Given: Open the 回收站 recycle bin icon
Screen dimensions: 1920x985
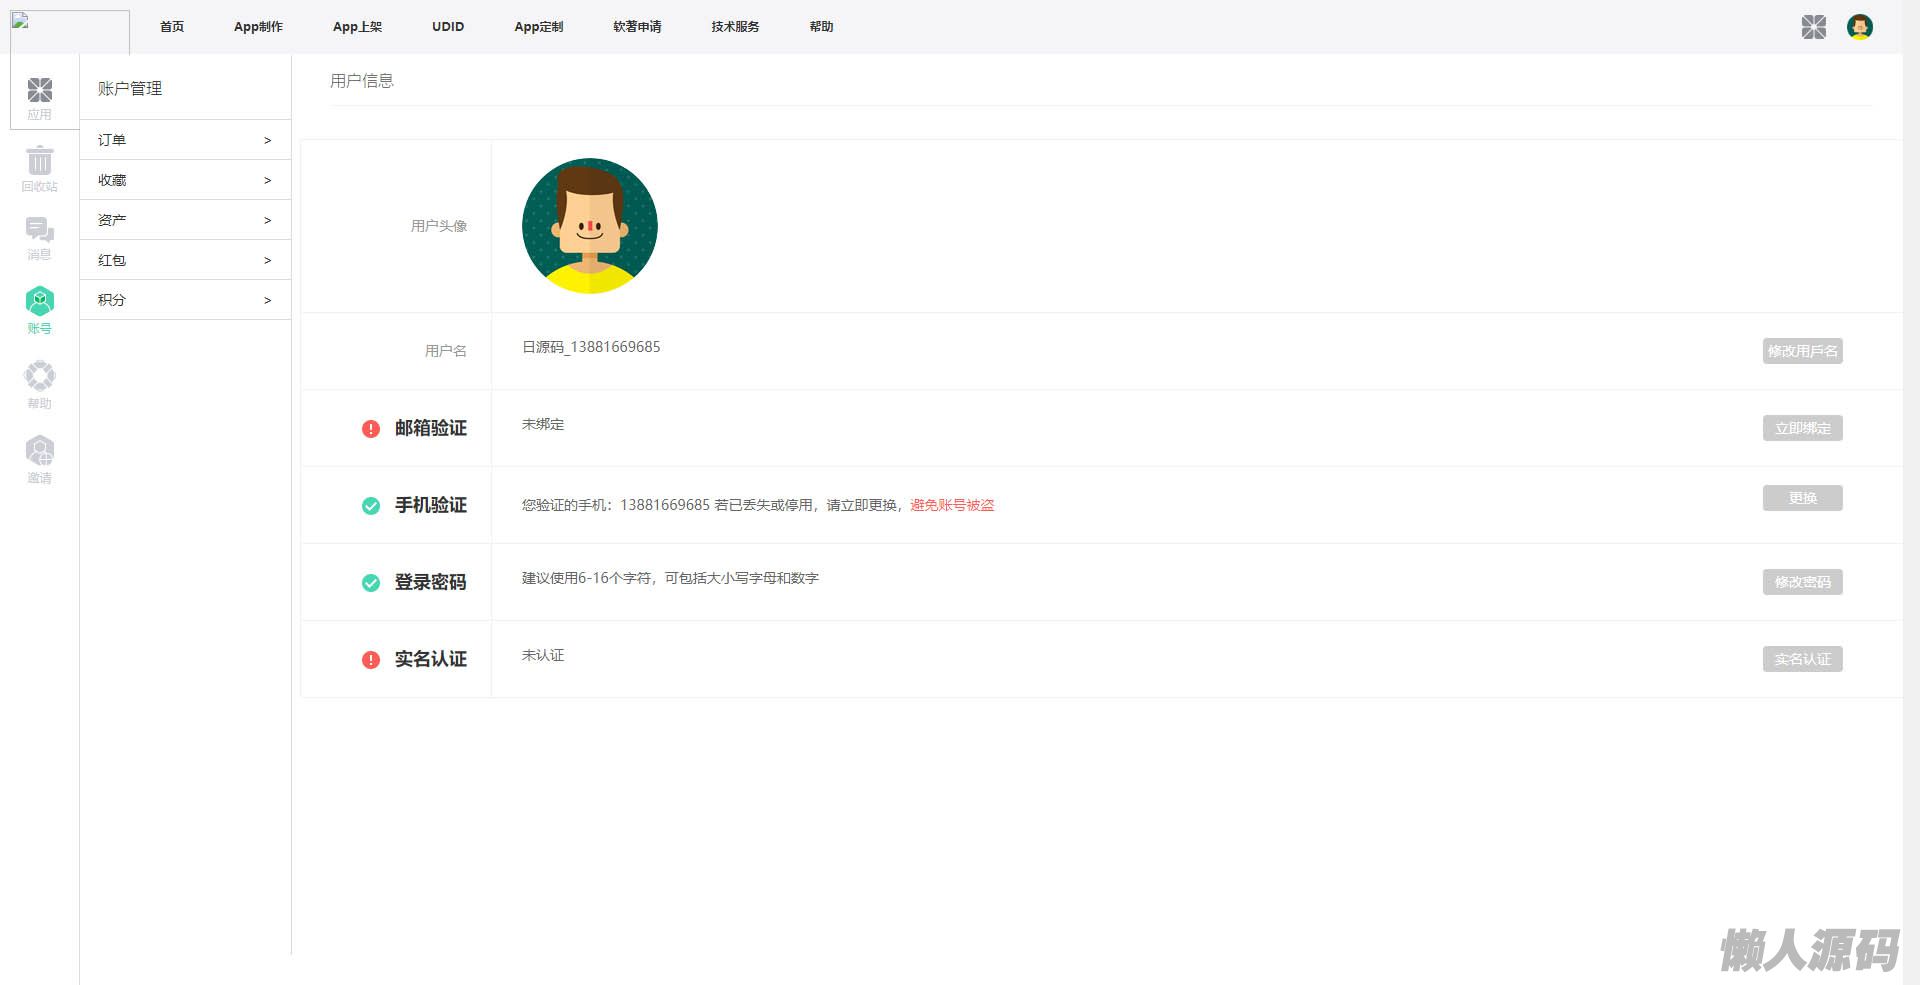Looking at the screenshot, I should click(40, 161).
